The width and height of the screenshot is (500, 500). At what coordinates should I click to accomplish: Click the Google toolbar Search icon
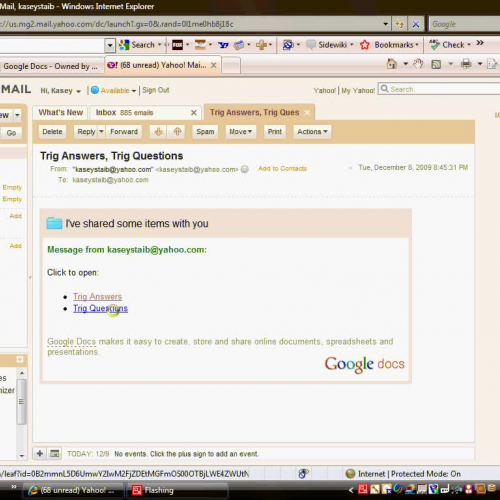(x=124, y=45)
